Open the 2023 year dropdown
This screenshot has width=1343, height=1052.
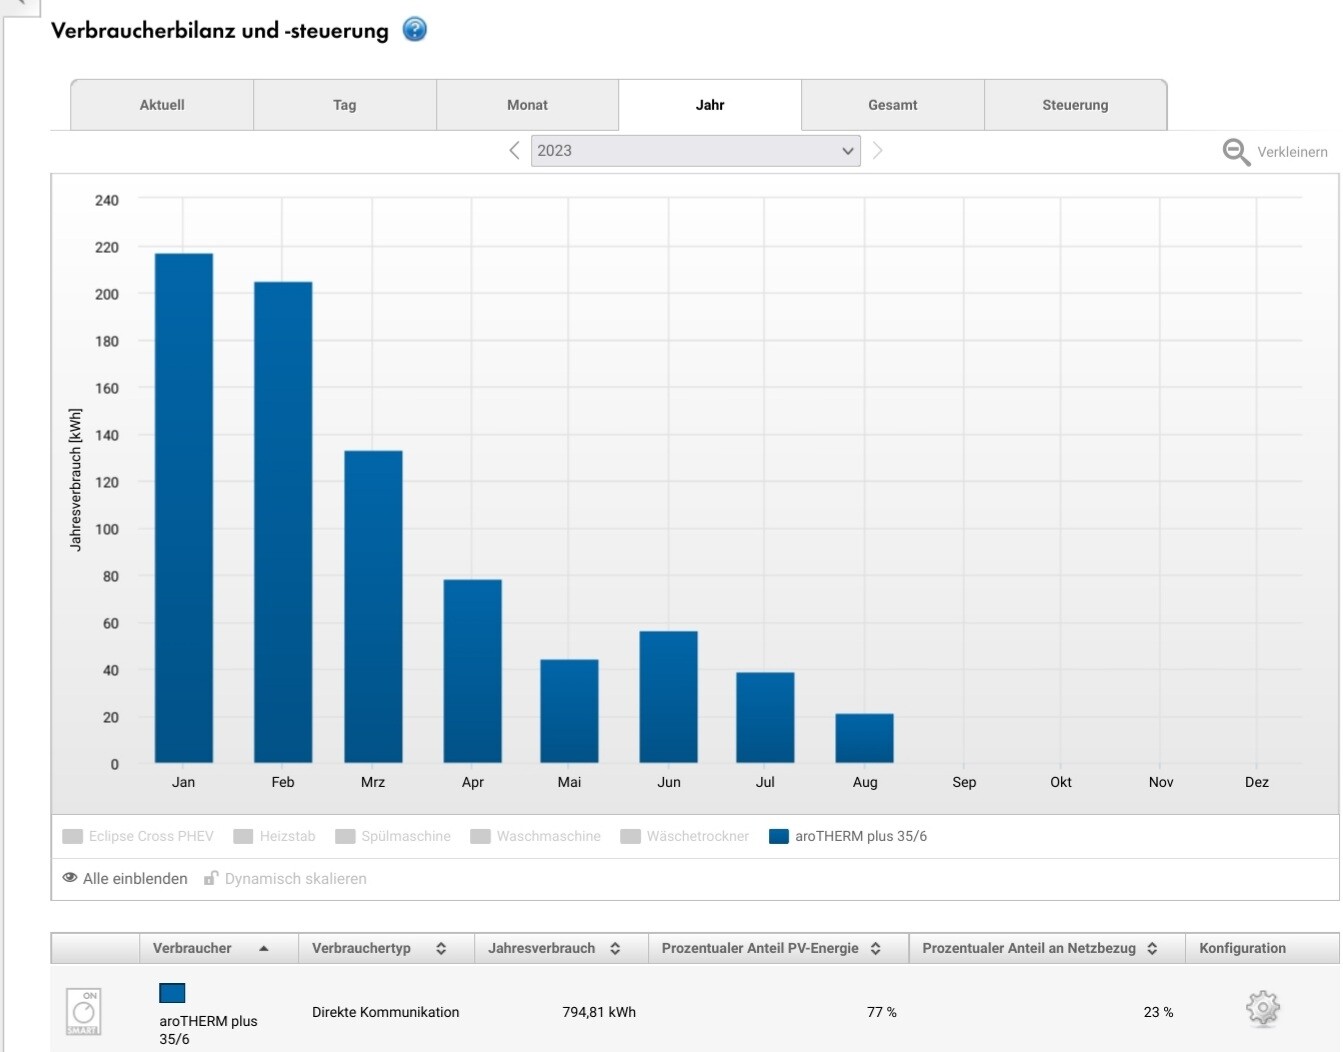click(695, 151)
